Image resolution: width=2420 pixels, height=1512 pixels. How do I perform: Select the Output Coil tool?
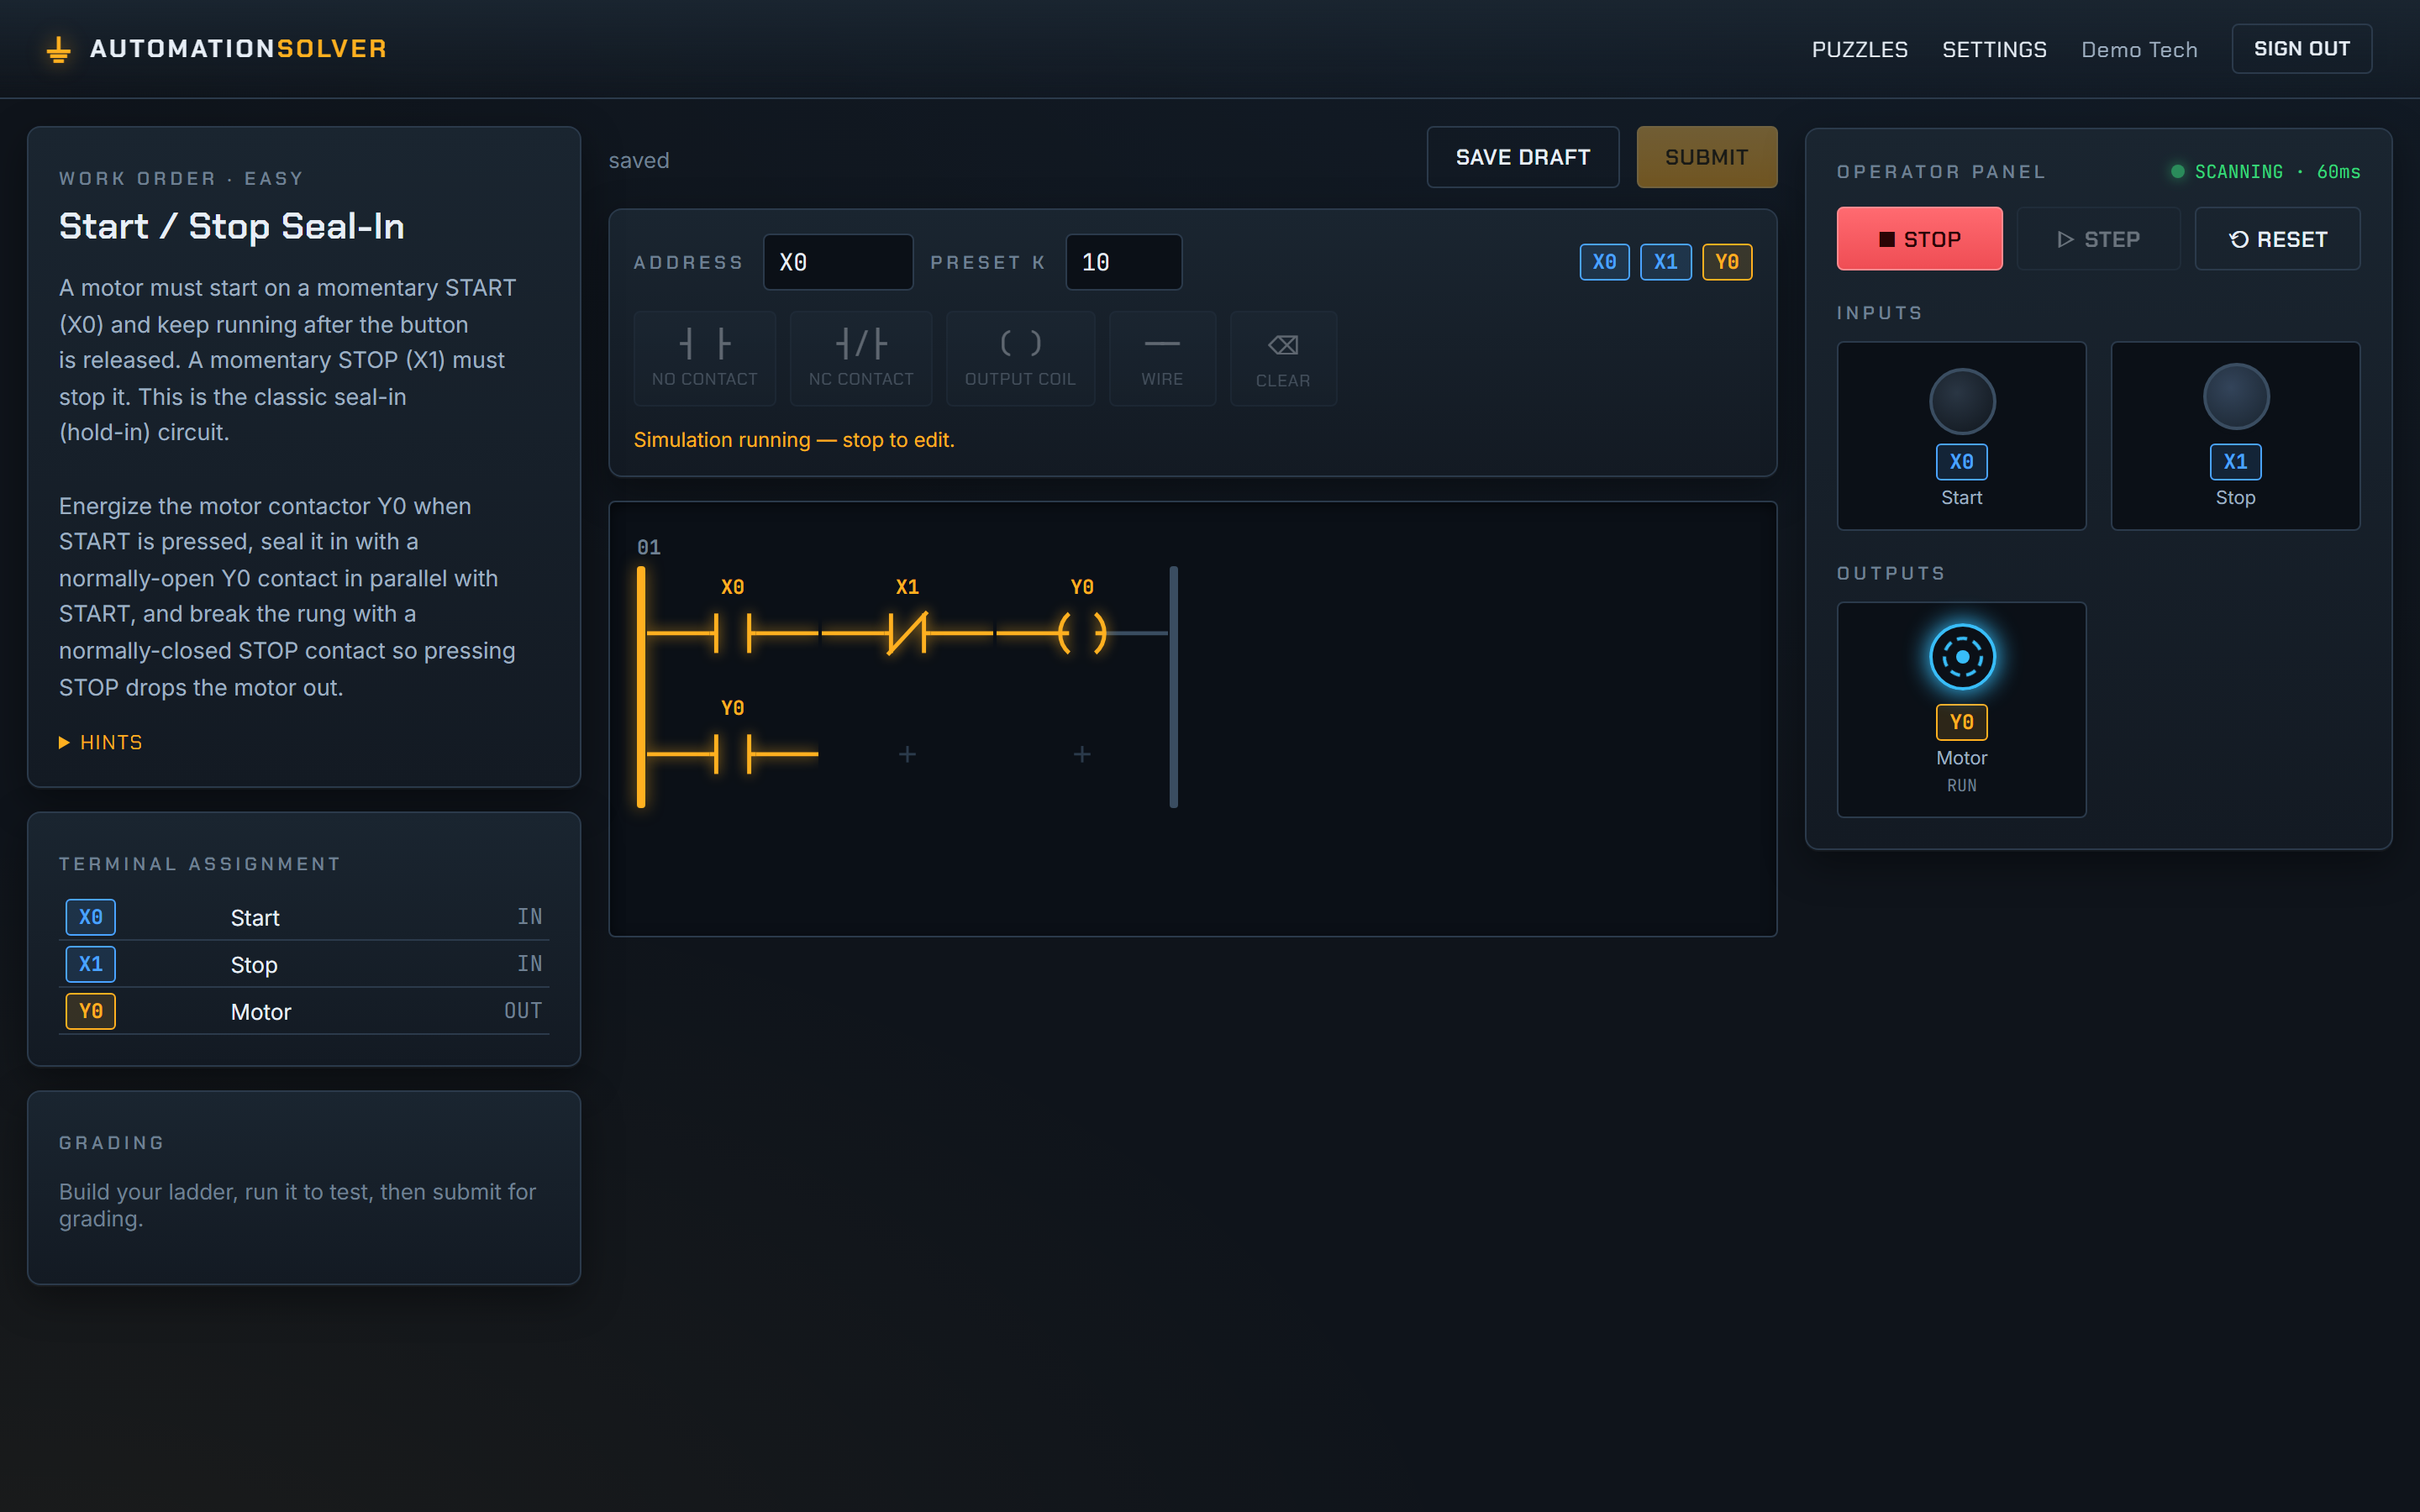(1020, 358)
